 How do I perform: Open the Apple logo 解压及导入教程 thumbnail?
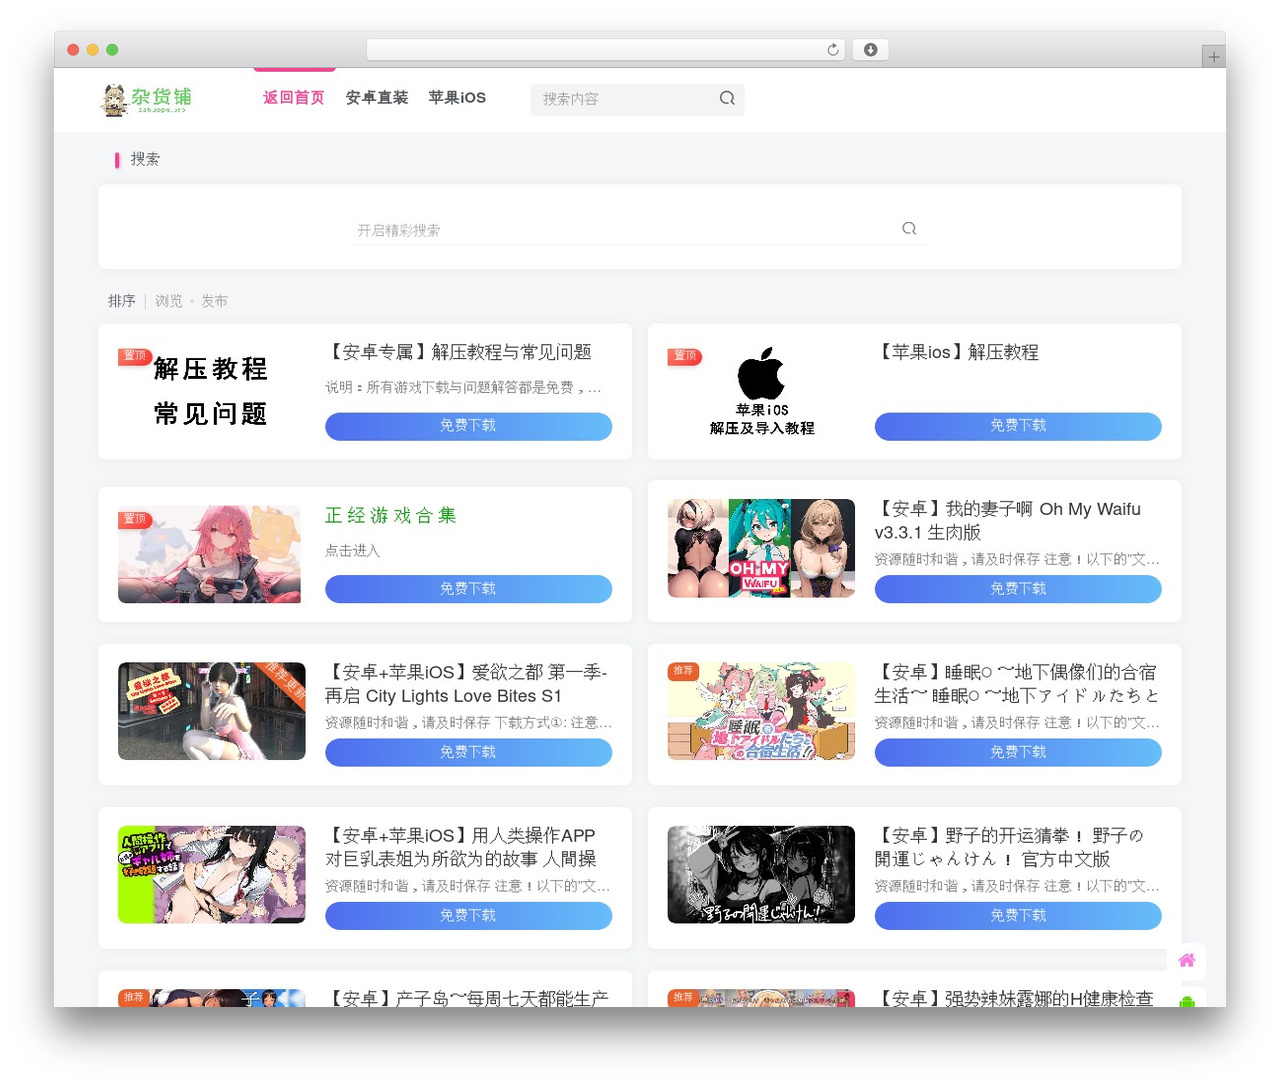[761, 391]
